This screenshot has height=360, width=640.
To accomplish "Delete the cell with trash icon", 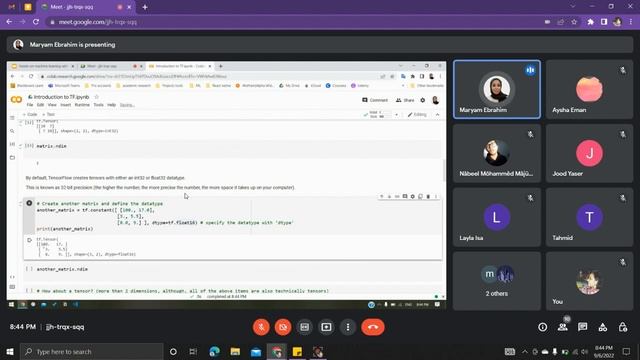I will (x=428, y=197).
